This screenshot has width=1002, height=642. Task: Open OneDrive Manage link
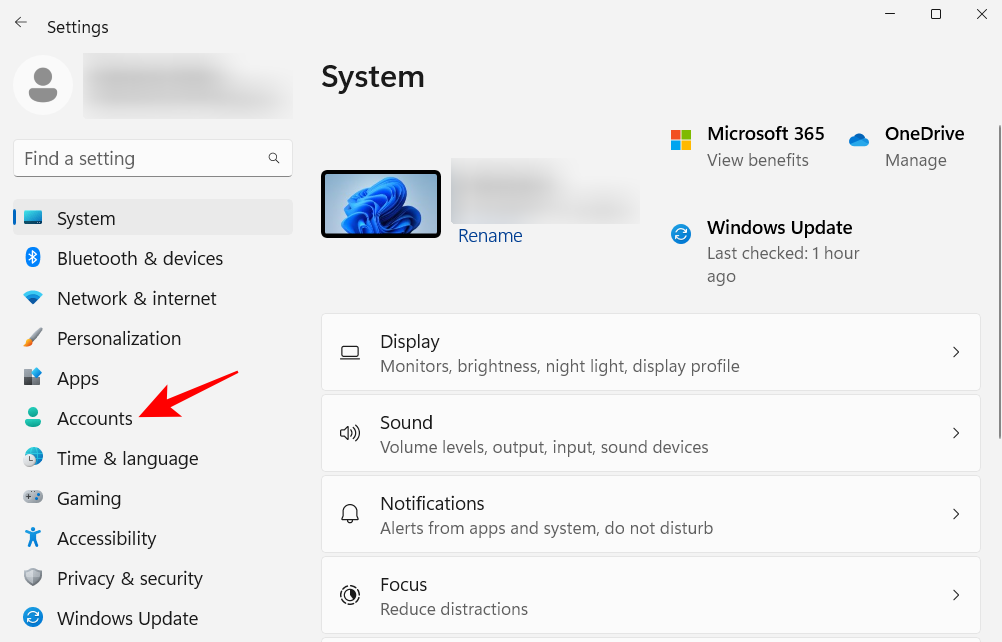pyautogui.click(x=915, y=160)
